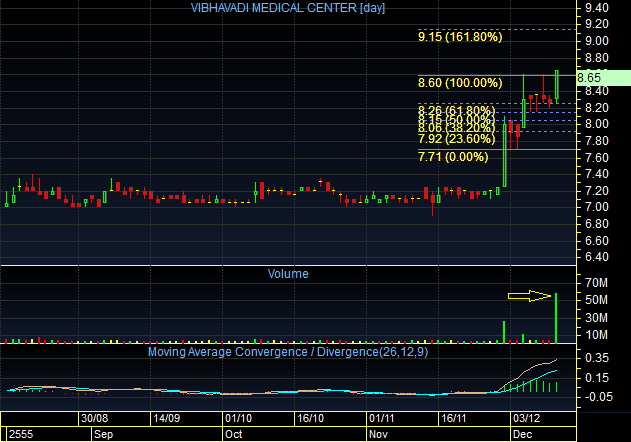Click the Oct month label
The width and height of the screenshot is (631, 442).
pyautogui.click(x=234, y=434)
